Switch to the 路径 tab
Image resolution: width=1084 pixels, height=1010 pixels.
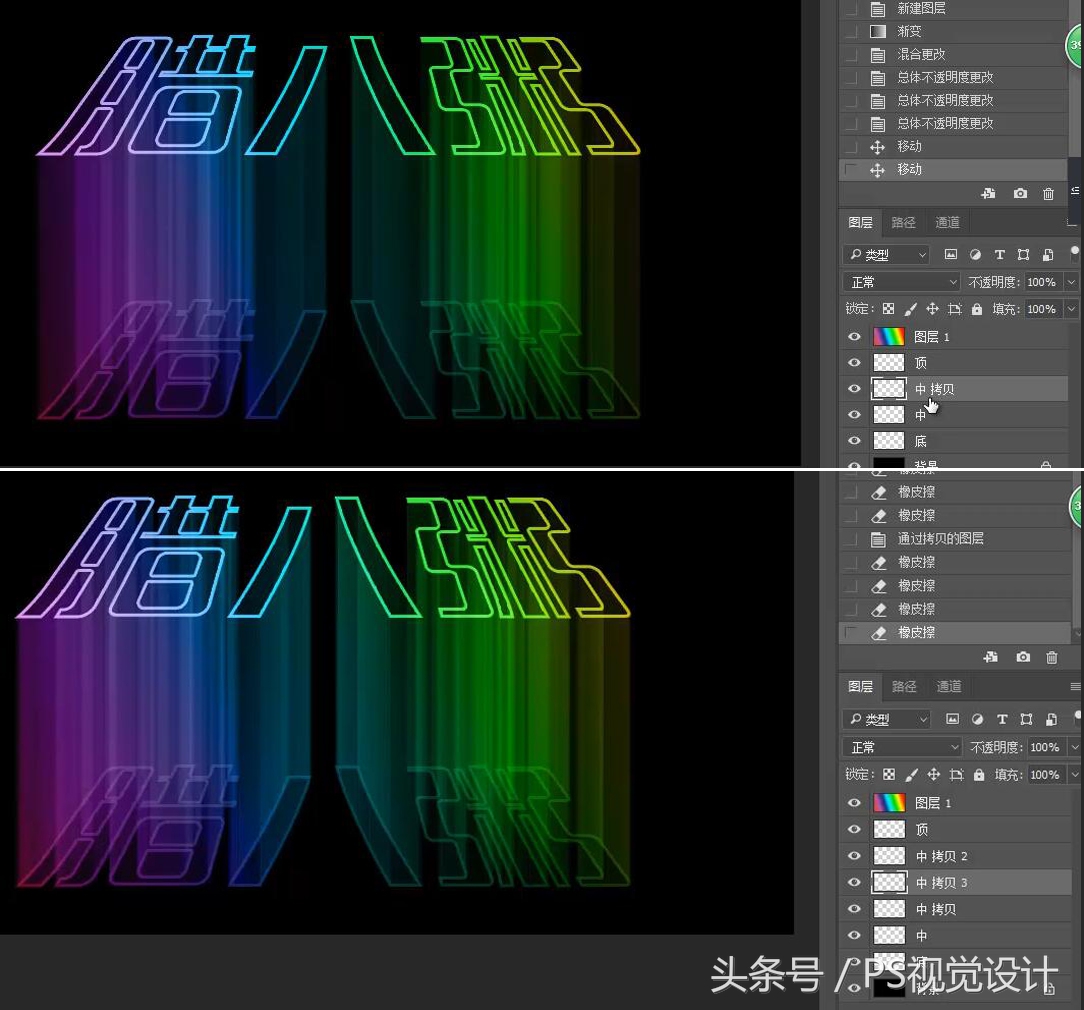pyautogui.click(x=903, y=222)
